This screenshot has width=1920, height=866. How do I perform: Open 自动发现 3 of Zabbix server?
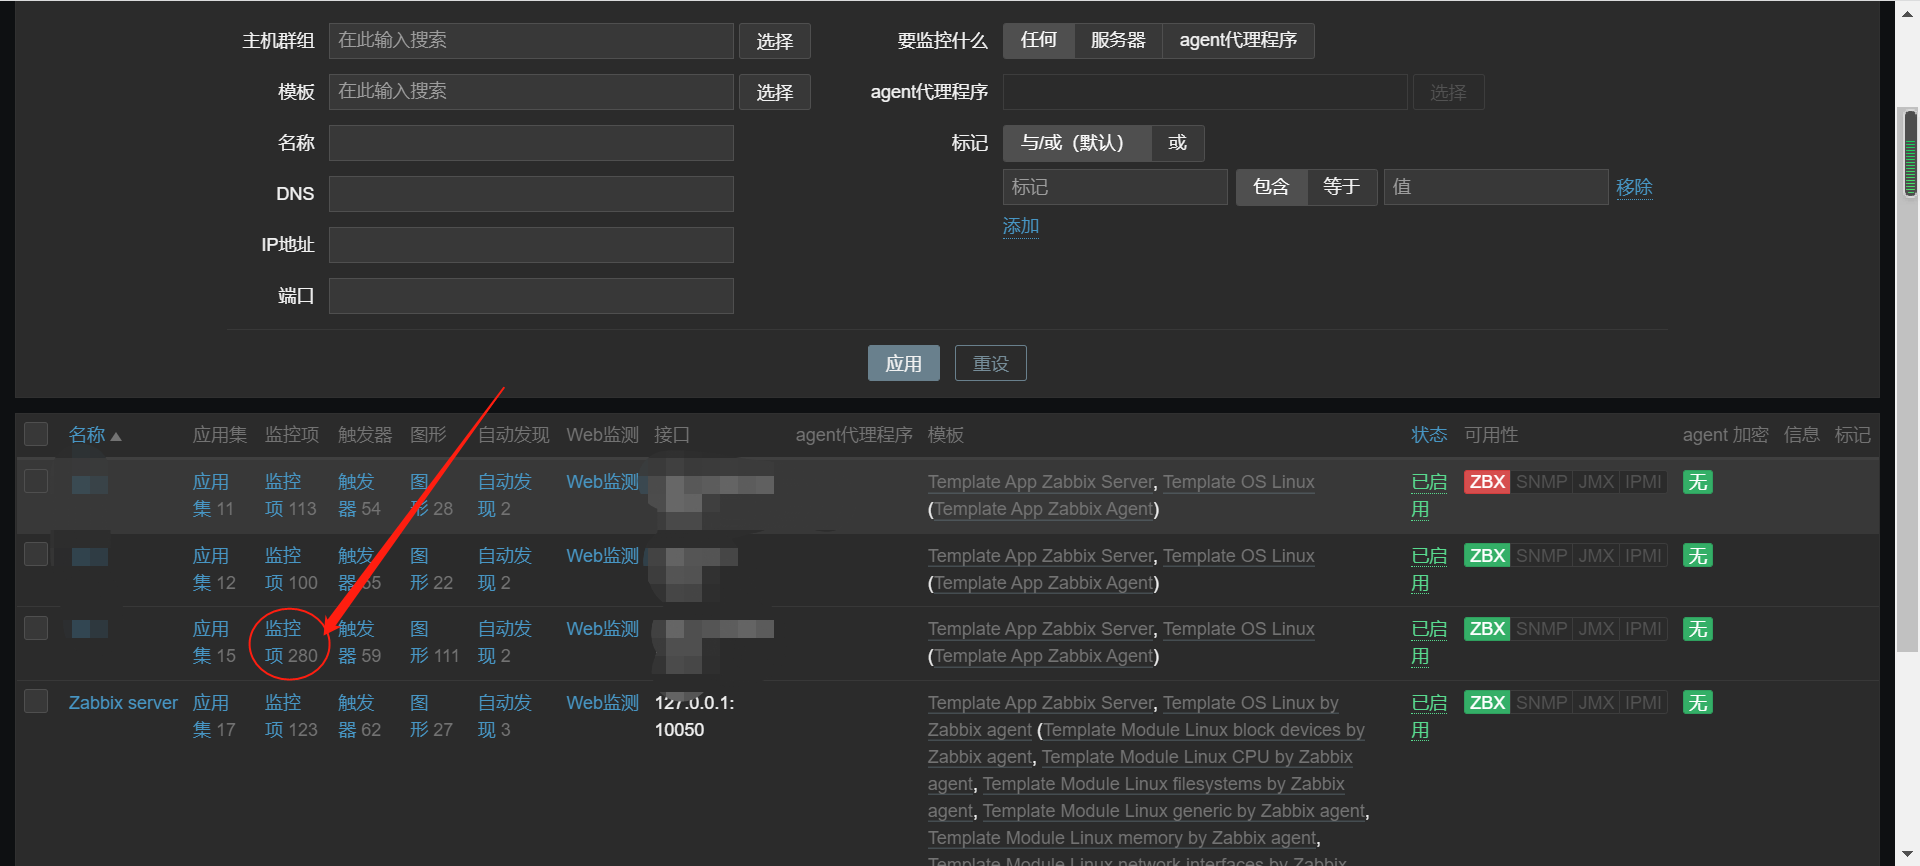tap(504, 716)
